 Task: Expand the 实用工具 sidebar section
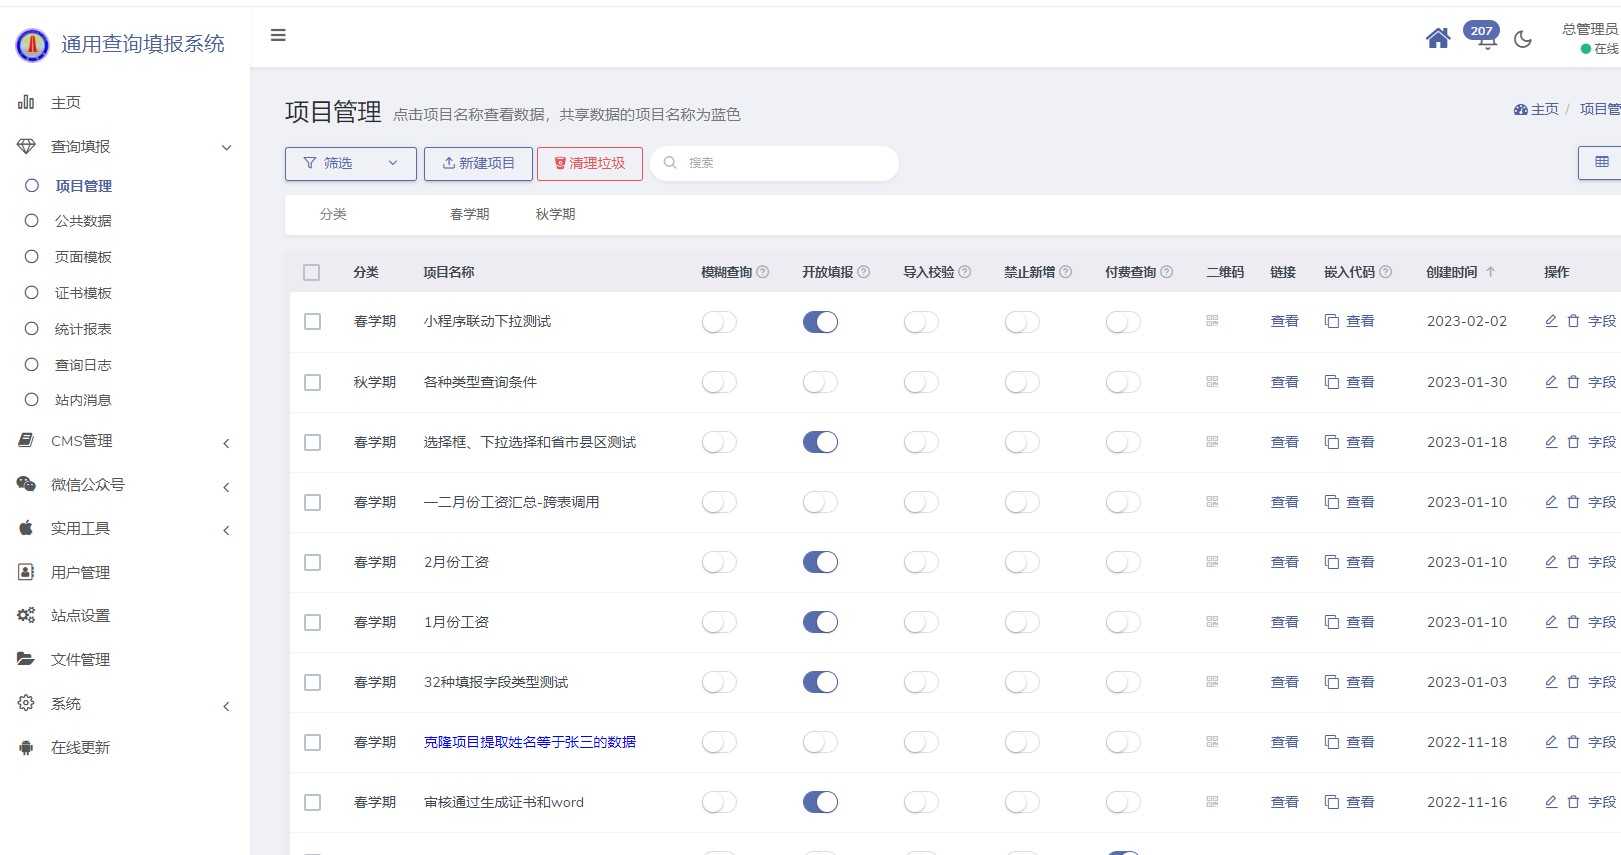tap(226, 530)
